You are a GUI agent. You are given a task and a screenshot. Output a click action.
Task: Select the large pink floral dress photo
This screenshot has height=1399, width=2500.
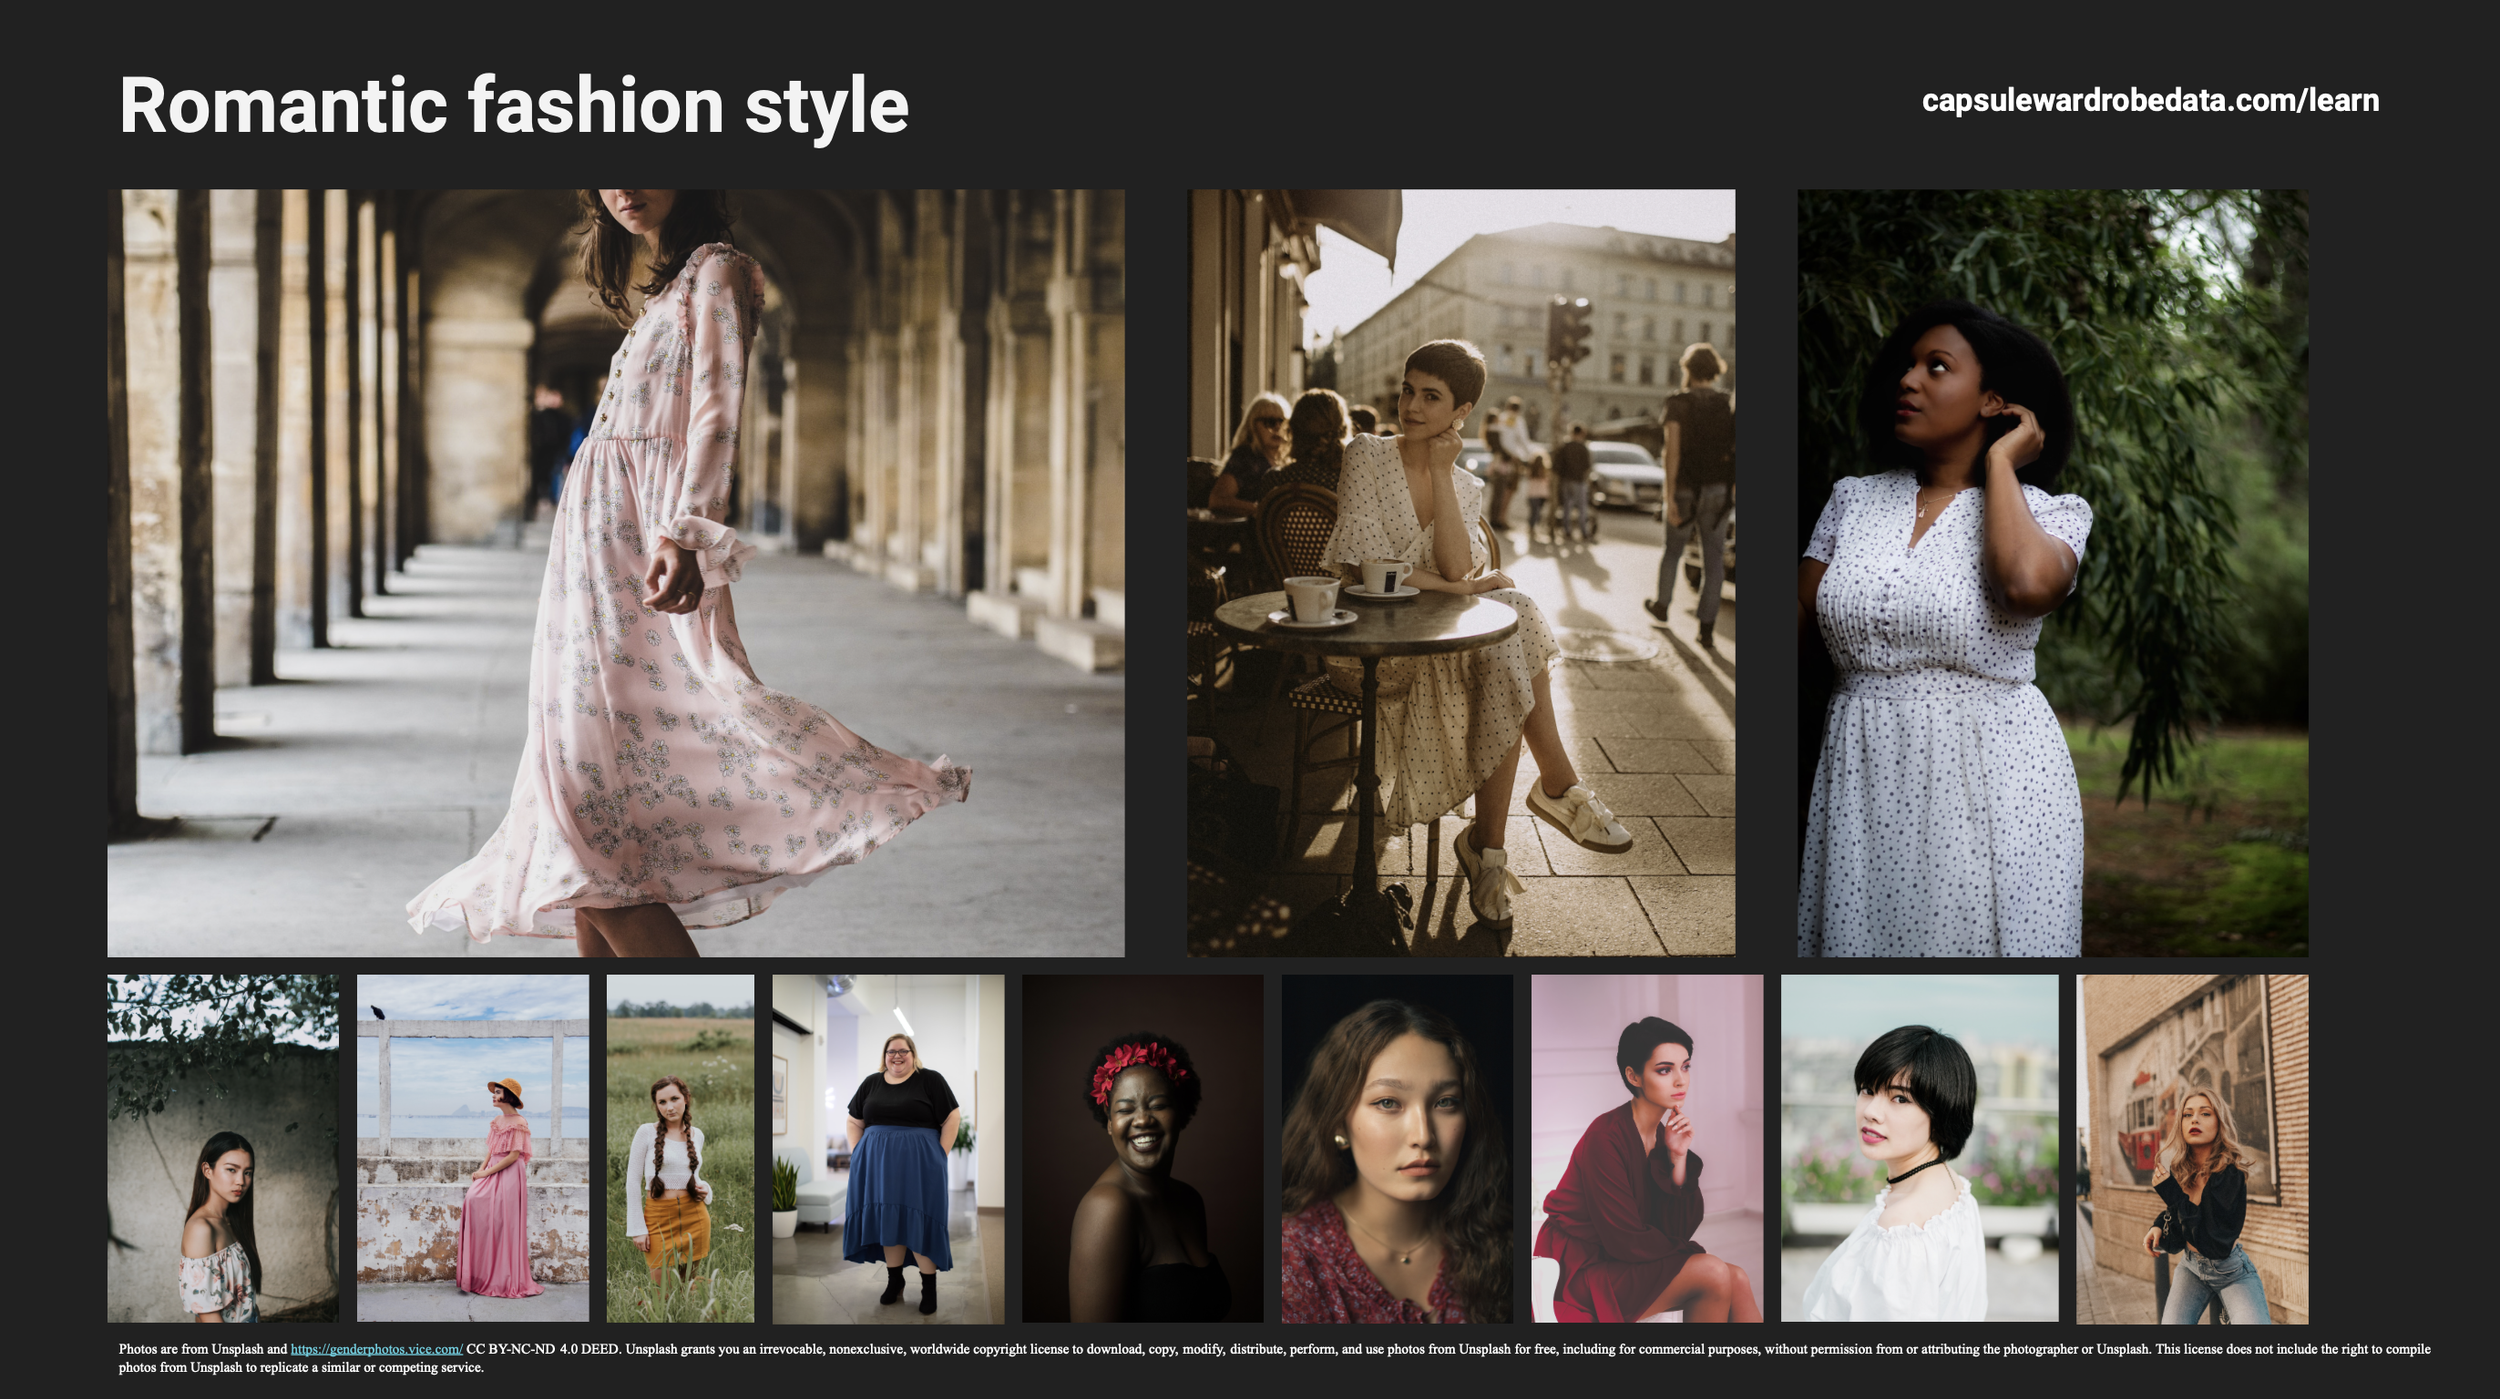[x=615, y=572]
